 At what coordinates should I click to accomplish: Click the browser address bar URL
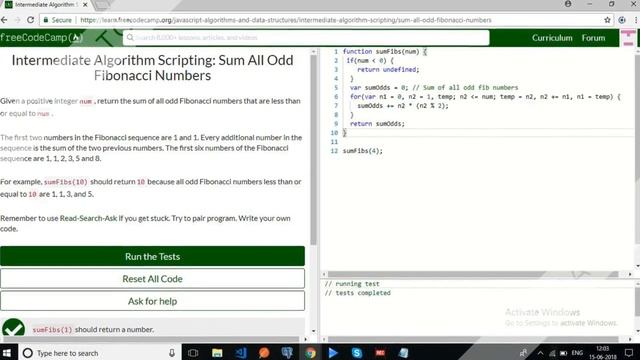(x=286, y=20)
